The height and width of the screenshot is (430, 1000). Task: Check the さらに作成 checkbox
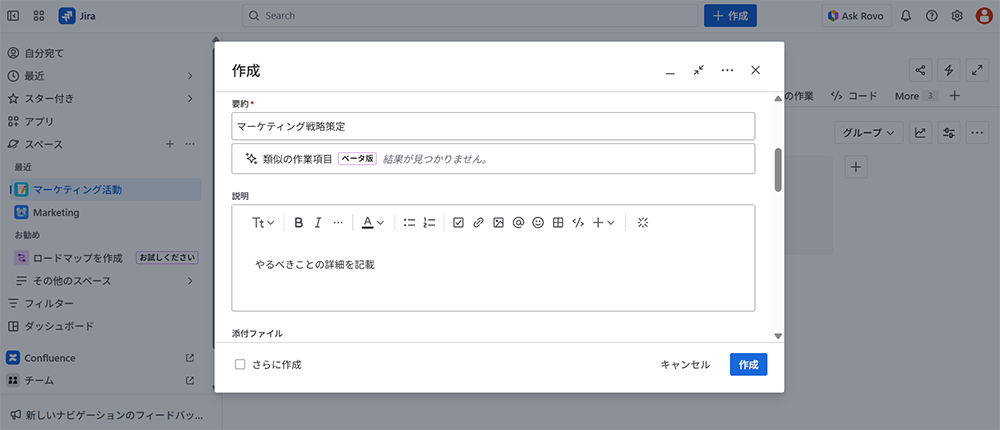pos(240,365)
